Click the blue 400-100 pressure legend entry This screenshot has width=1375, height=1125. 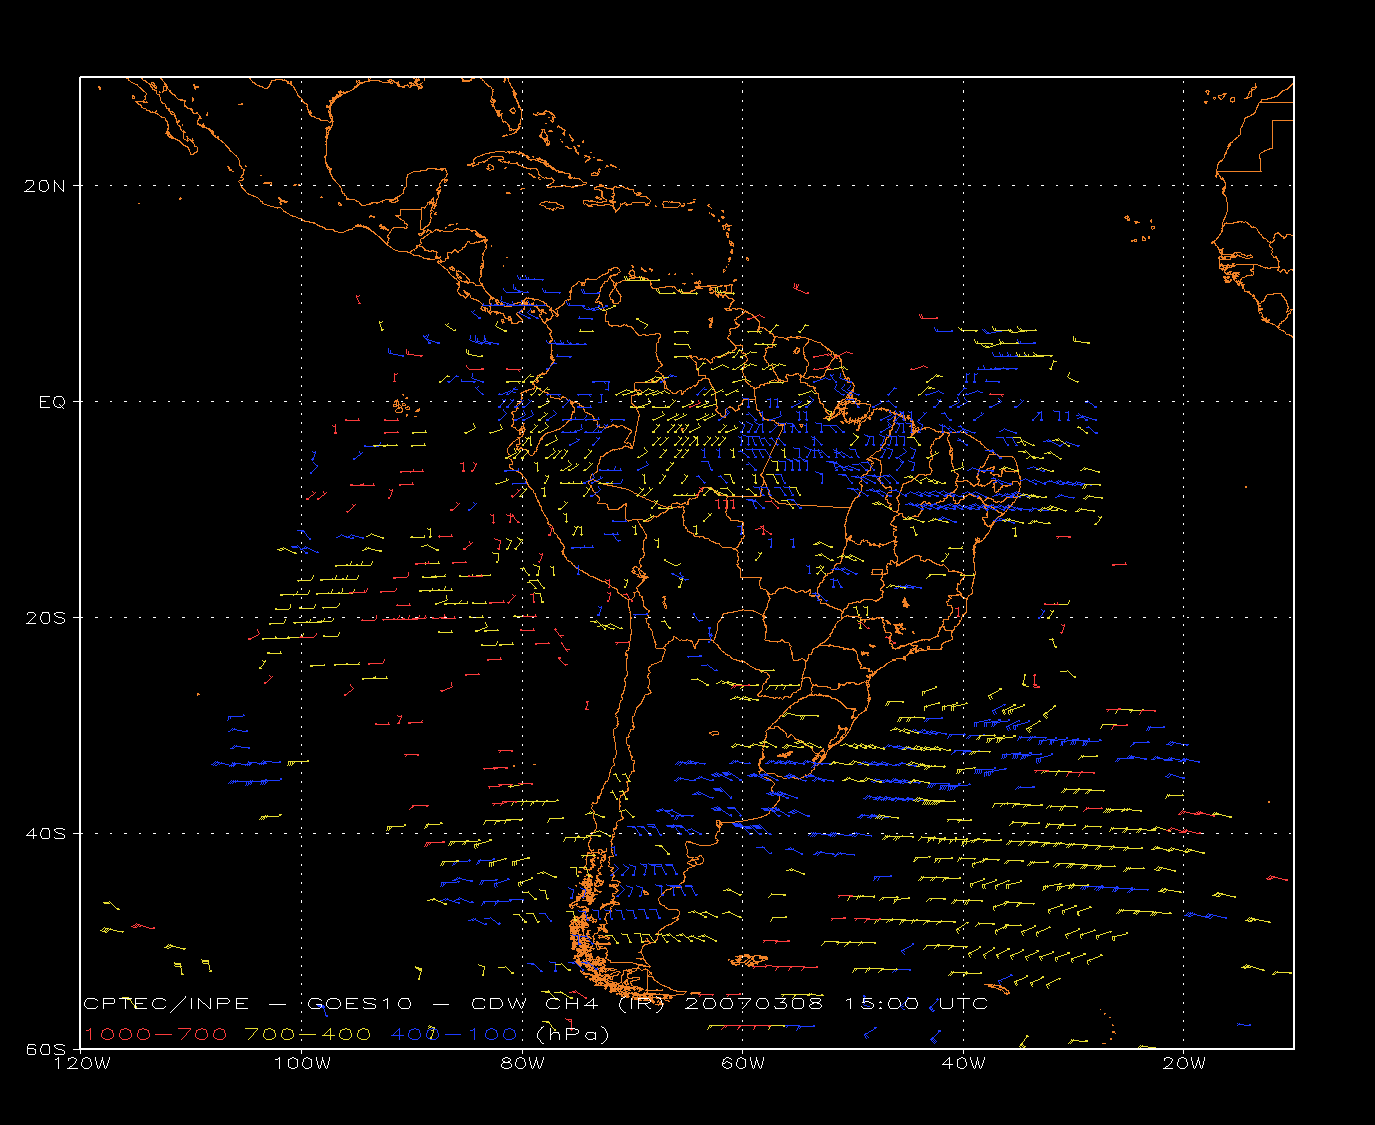click(x=454, y=1034)
